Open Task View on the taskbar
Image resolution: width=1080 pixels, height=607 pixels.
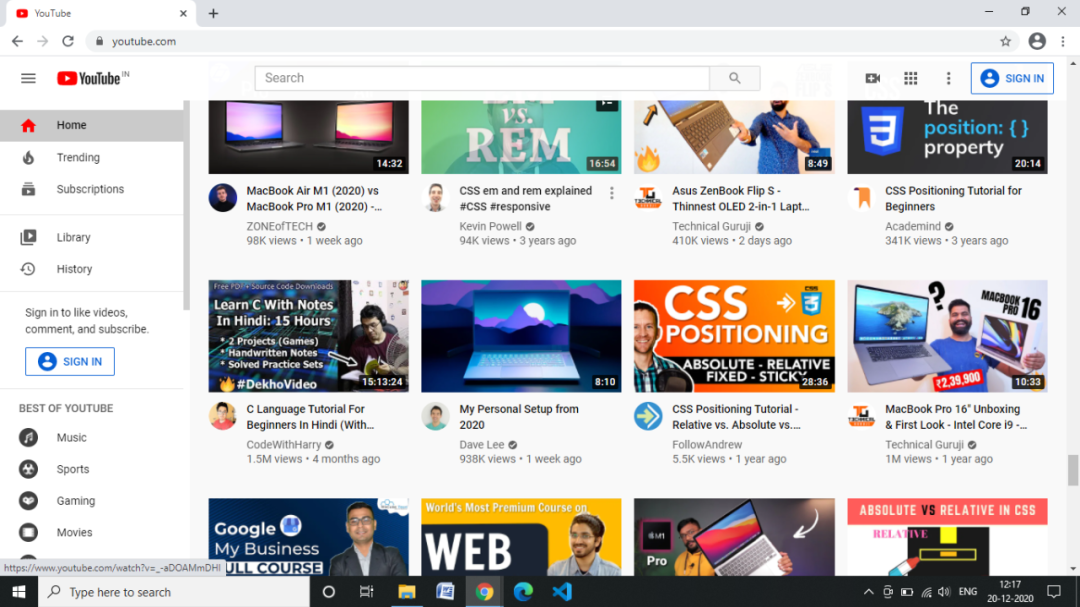click(x=366, y=592)
